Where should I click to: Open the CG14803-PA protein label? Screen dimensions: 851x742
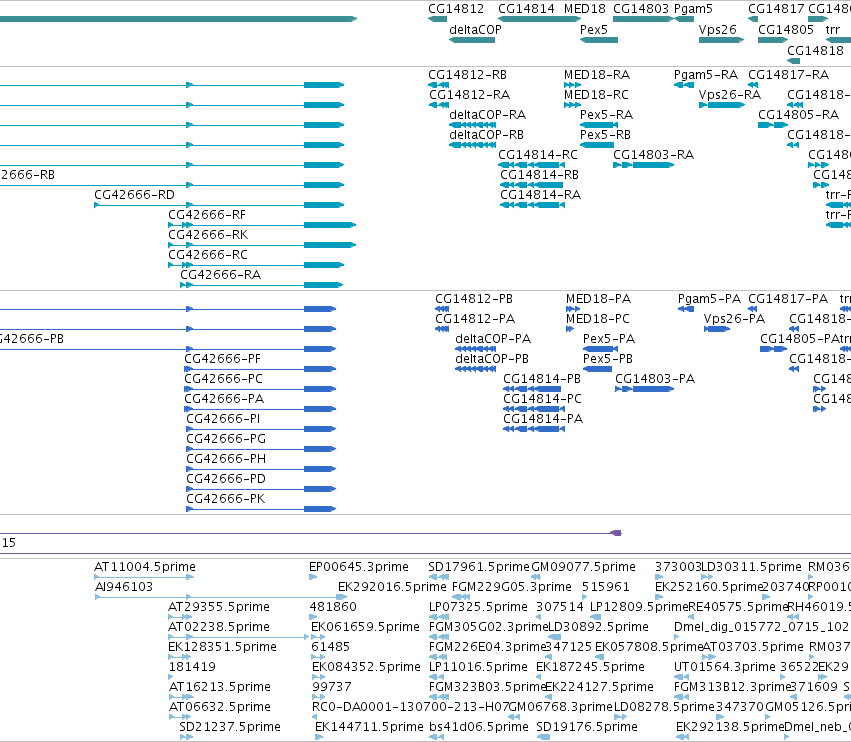tap(655, 378)
